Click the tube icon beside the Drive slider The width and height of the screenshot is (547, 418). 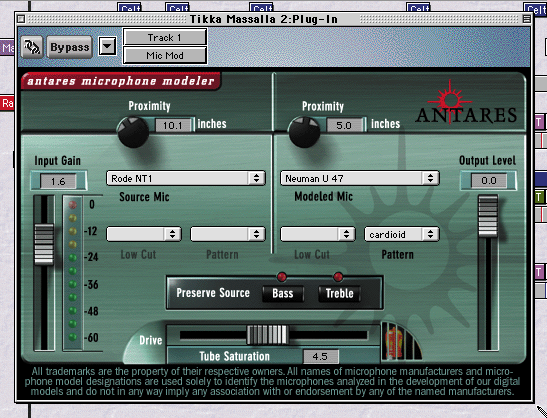[401, 342]
